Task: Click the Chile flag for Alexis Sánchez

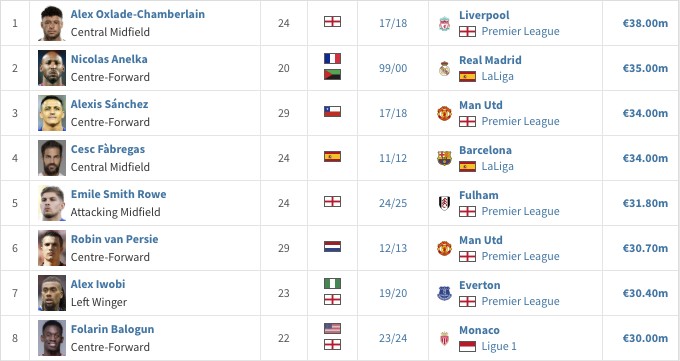Action: (332, 112)
